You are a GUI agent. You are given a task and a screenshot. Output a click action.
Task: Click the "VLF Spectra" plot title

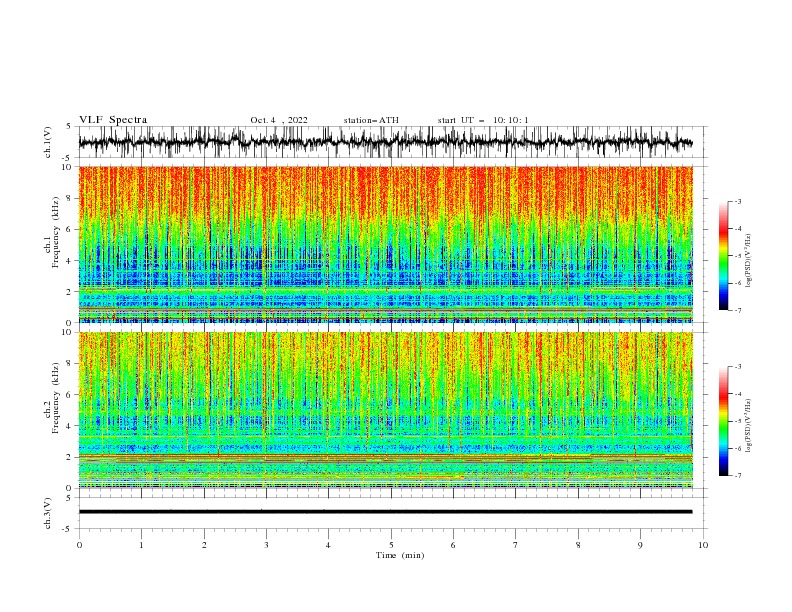coord(113,120)
